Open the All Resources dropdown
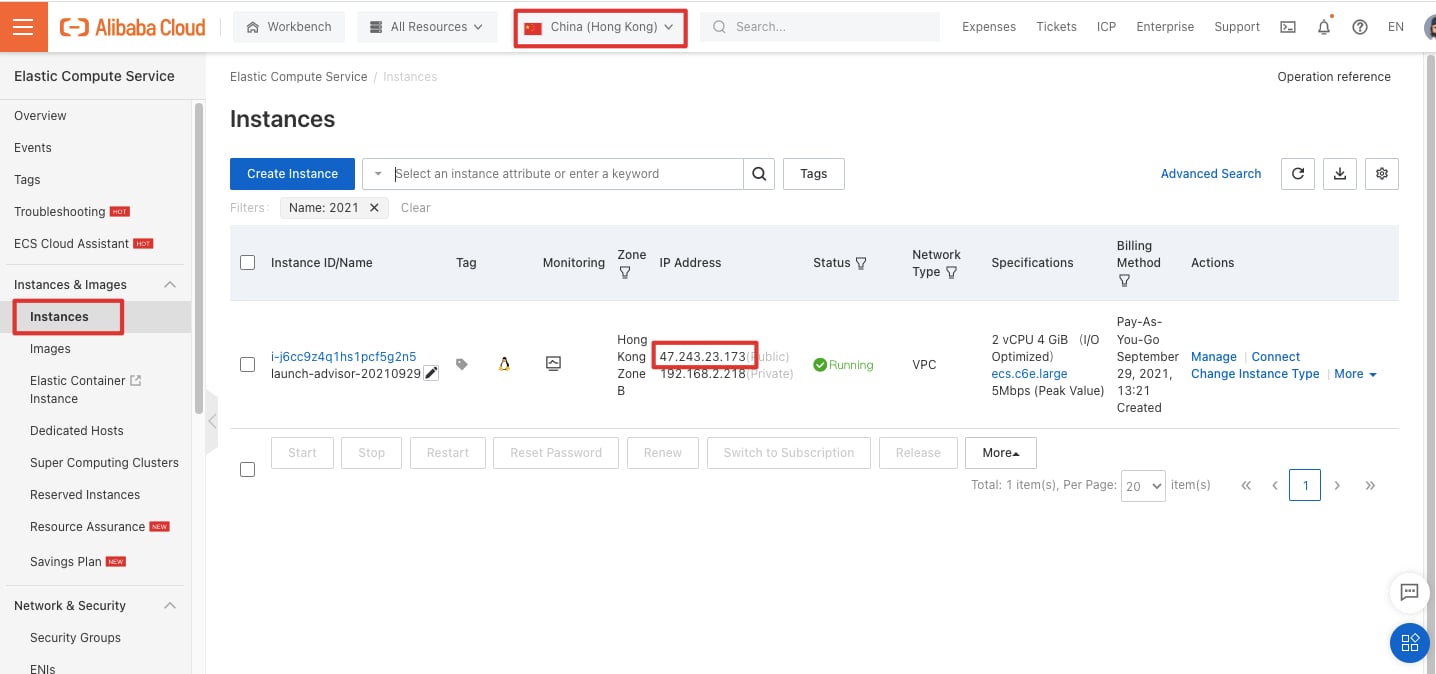The height and width of the screenshot is (674, 1436). 427,27
